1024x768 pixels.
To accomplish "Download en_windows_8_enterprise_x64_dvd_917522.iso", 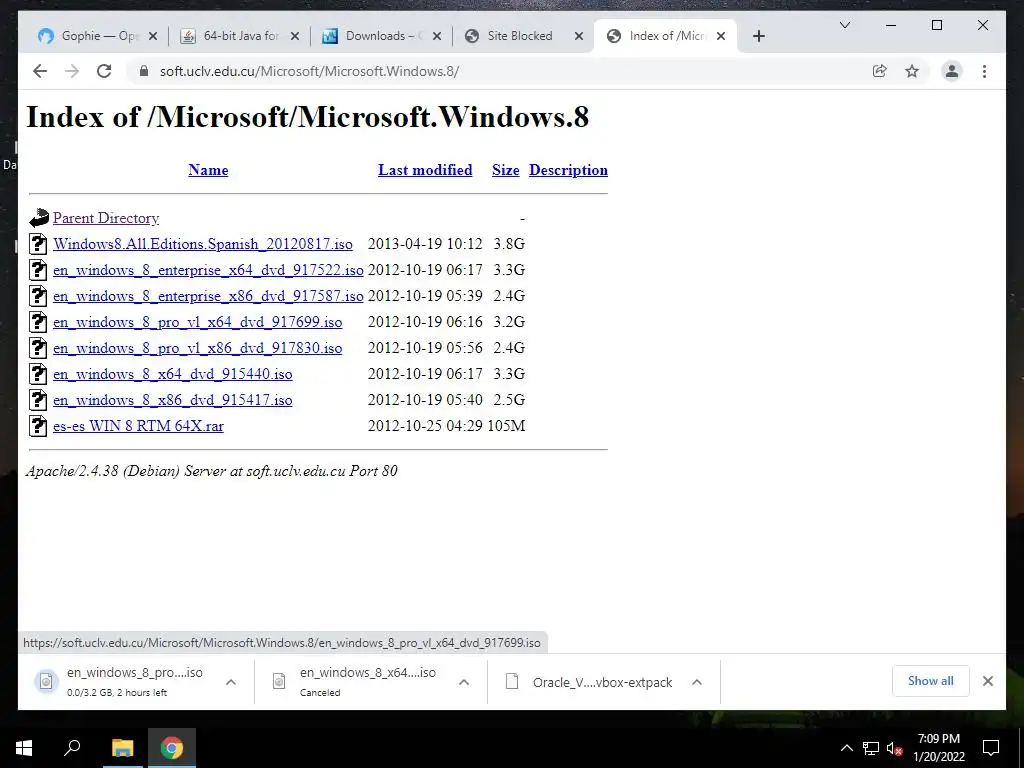I will (208, 270).
